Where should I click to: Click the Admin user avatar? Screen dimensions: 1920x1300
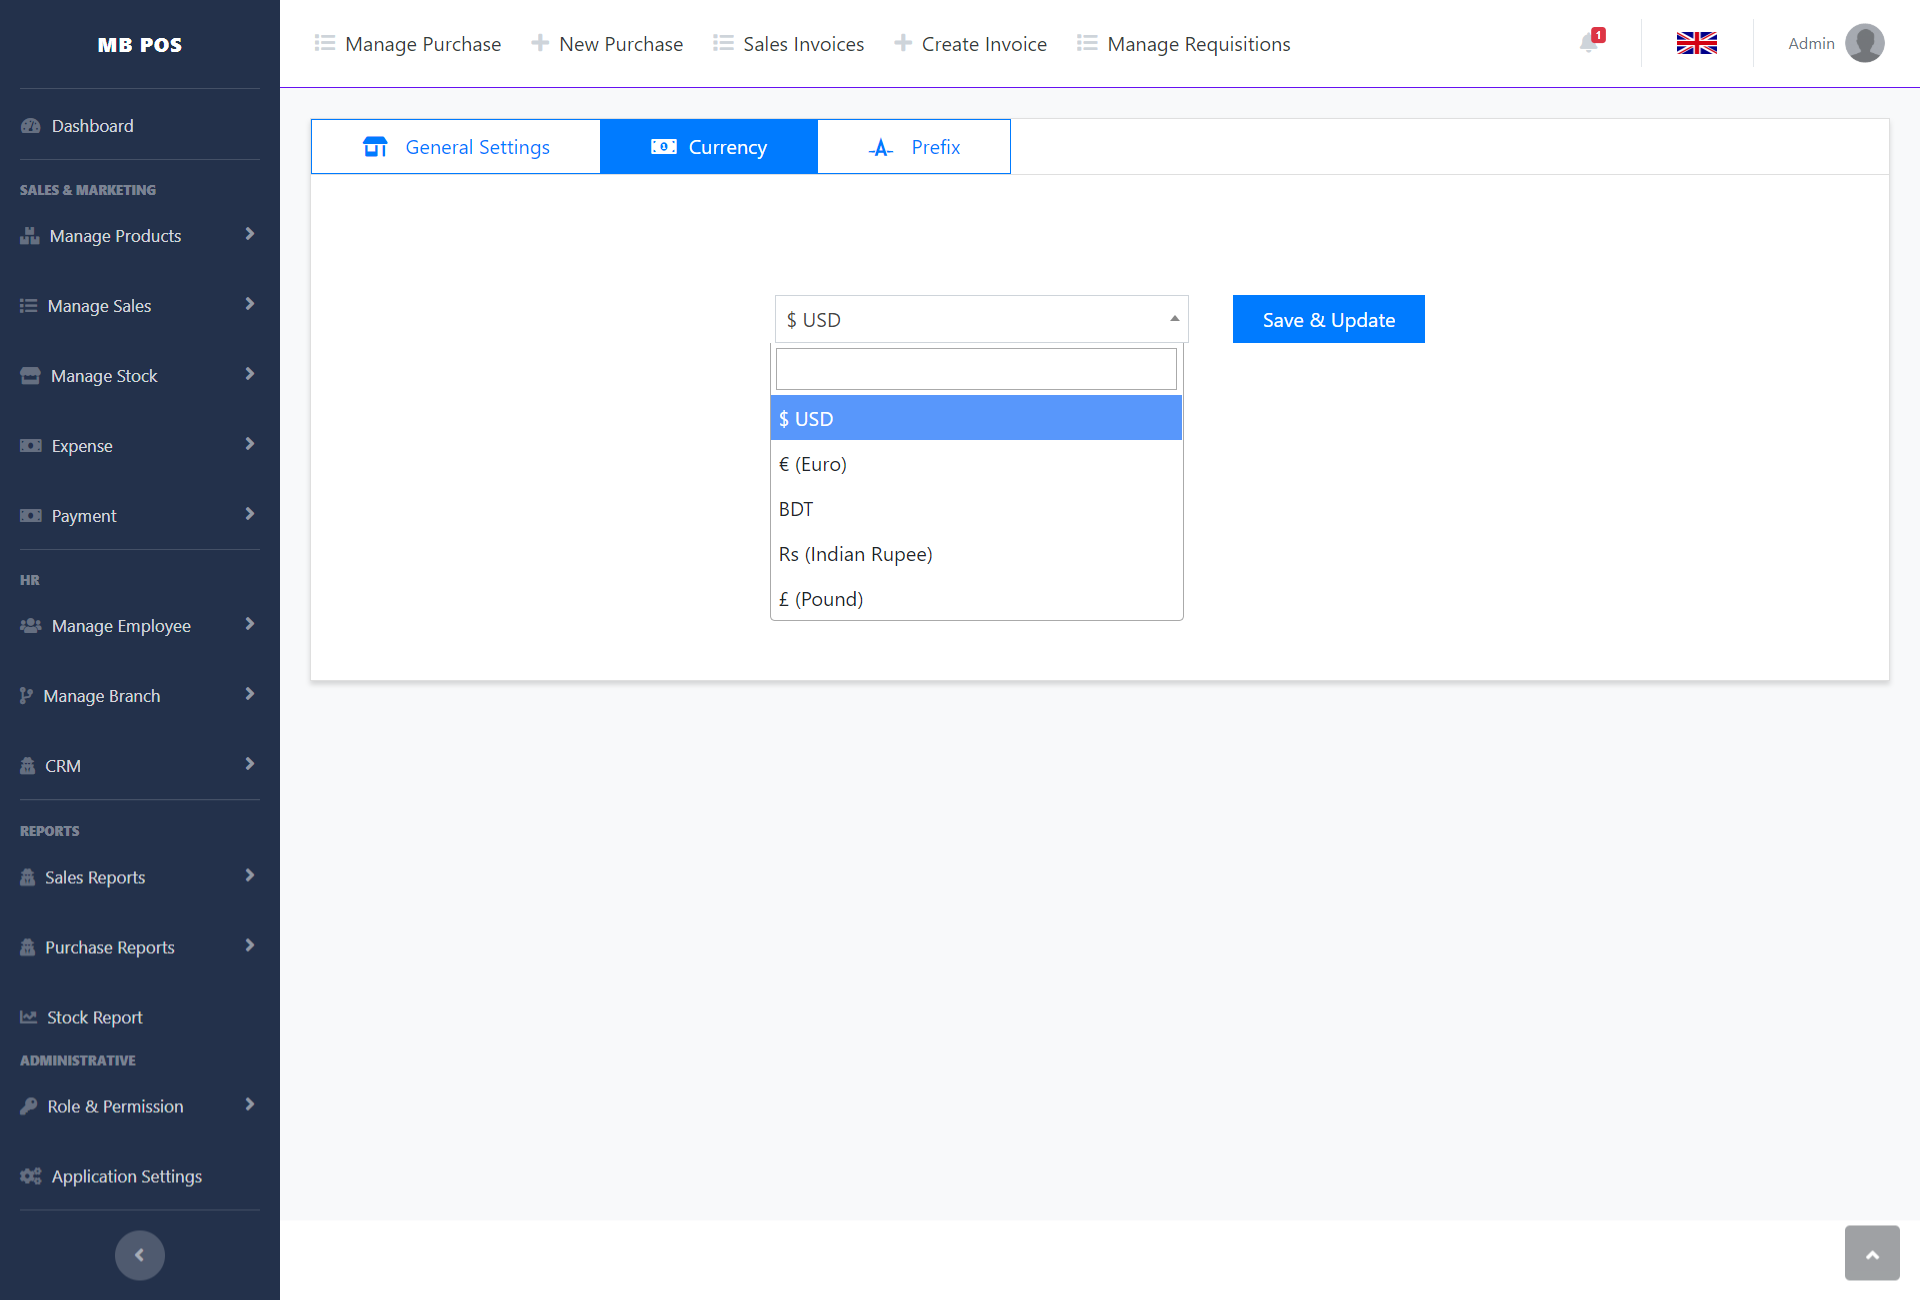[x=1864, y=43]
